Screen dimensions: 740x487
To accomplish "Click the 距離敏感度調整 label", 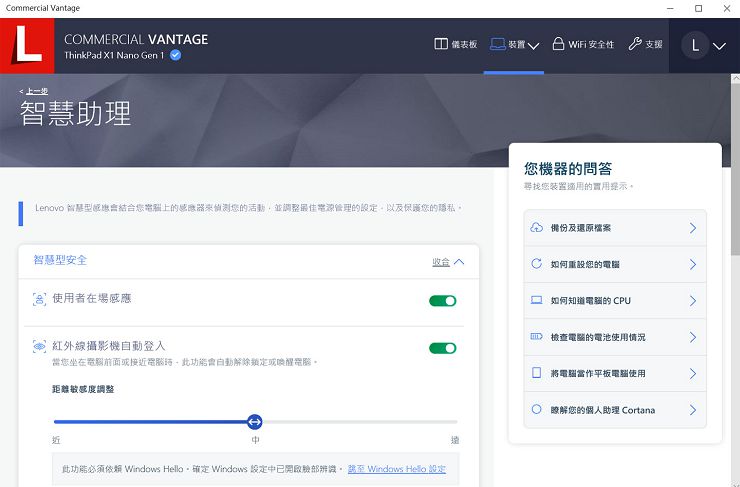I will 83,389.
